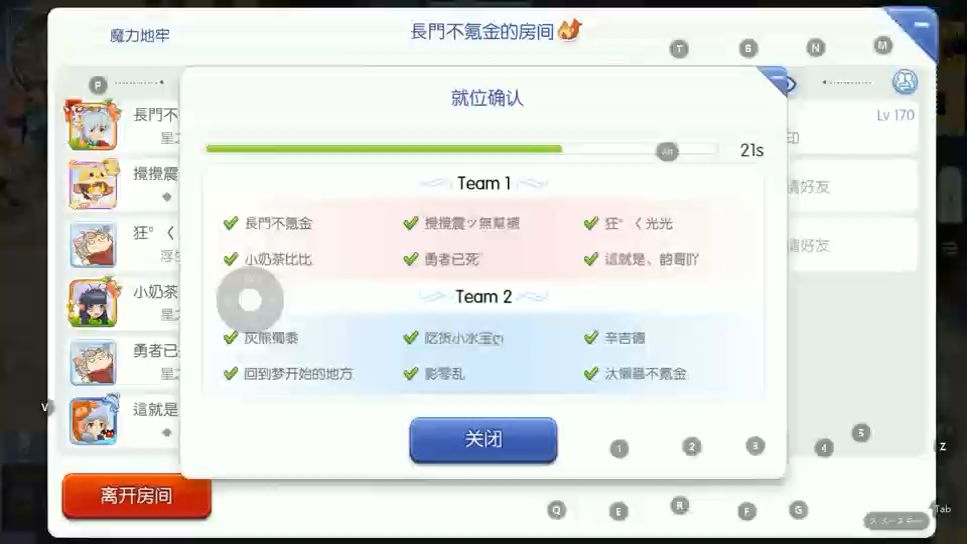Viewport: 967px width, 544px height.
Task: Tap the Q key overlay icon
Action: [x=556, y=510]
